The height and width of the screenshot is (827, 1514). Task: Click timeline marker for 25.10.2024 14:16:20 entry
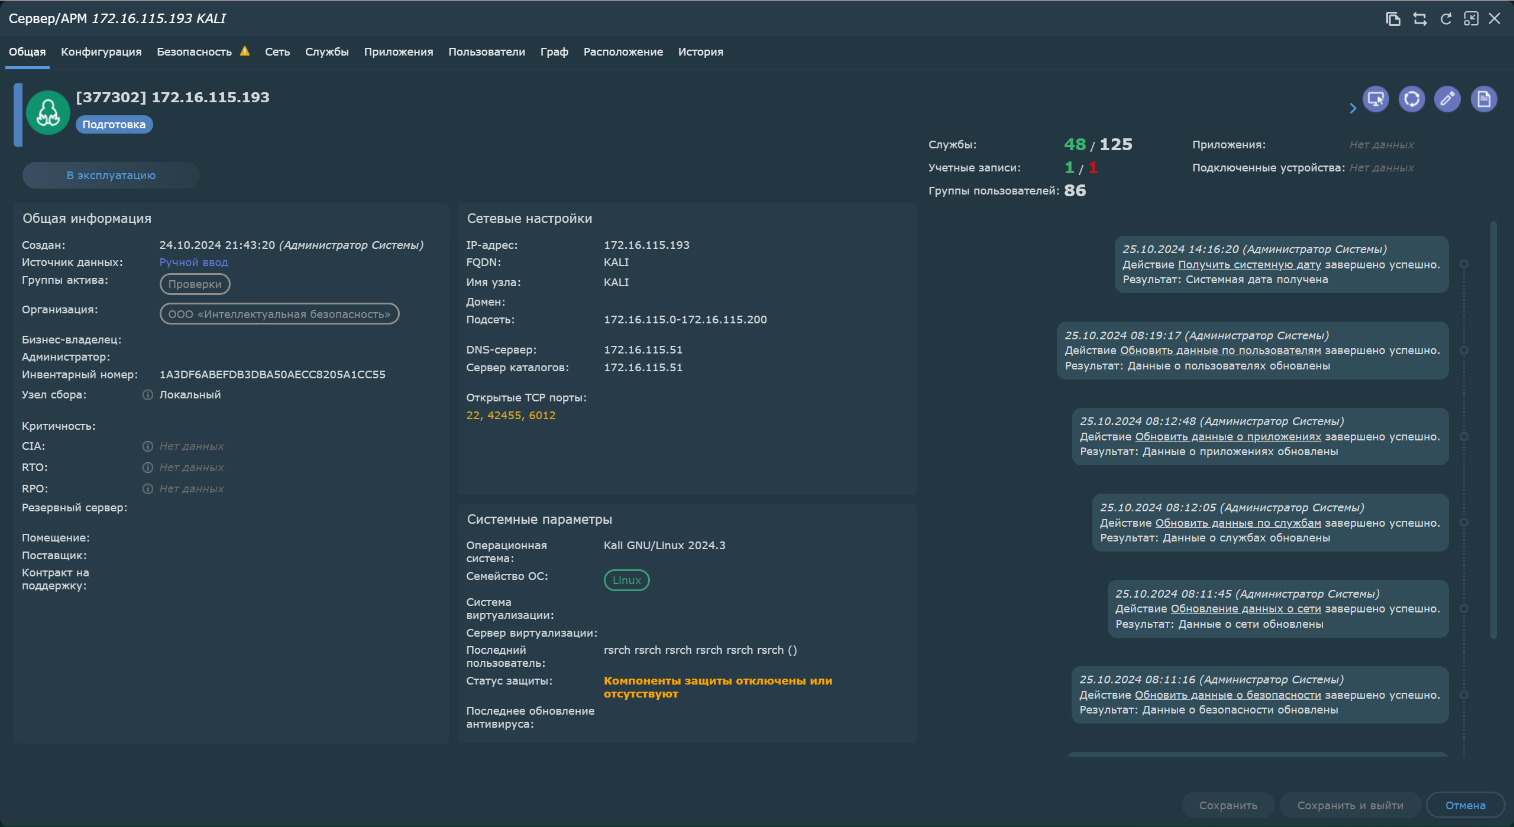click(x=1464, y=265)
